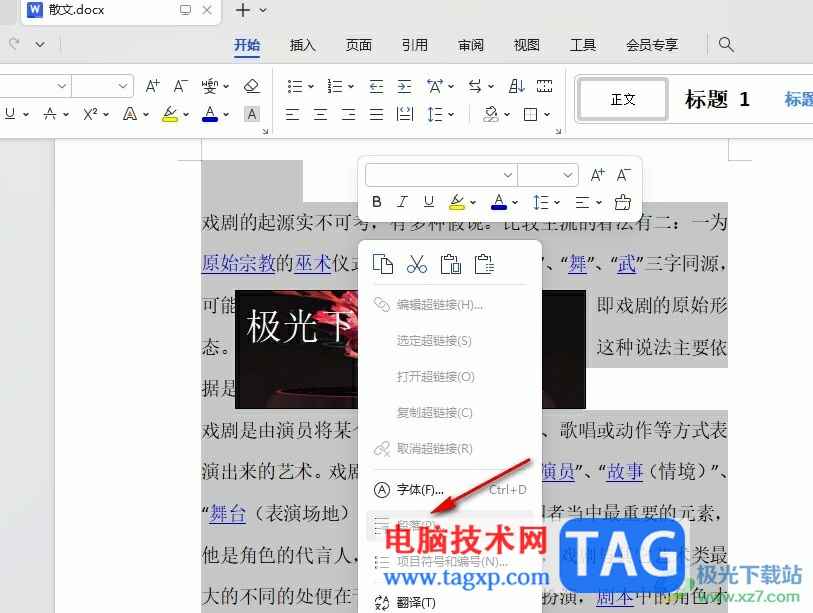Toggle Bold in the mini toolbar
813x613 pixels.
[377, 201]
